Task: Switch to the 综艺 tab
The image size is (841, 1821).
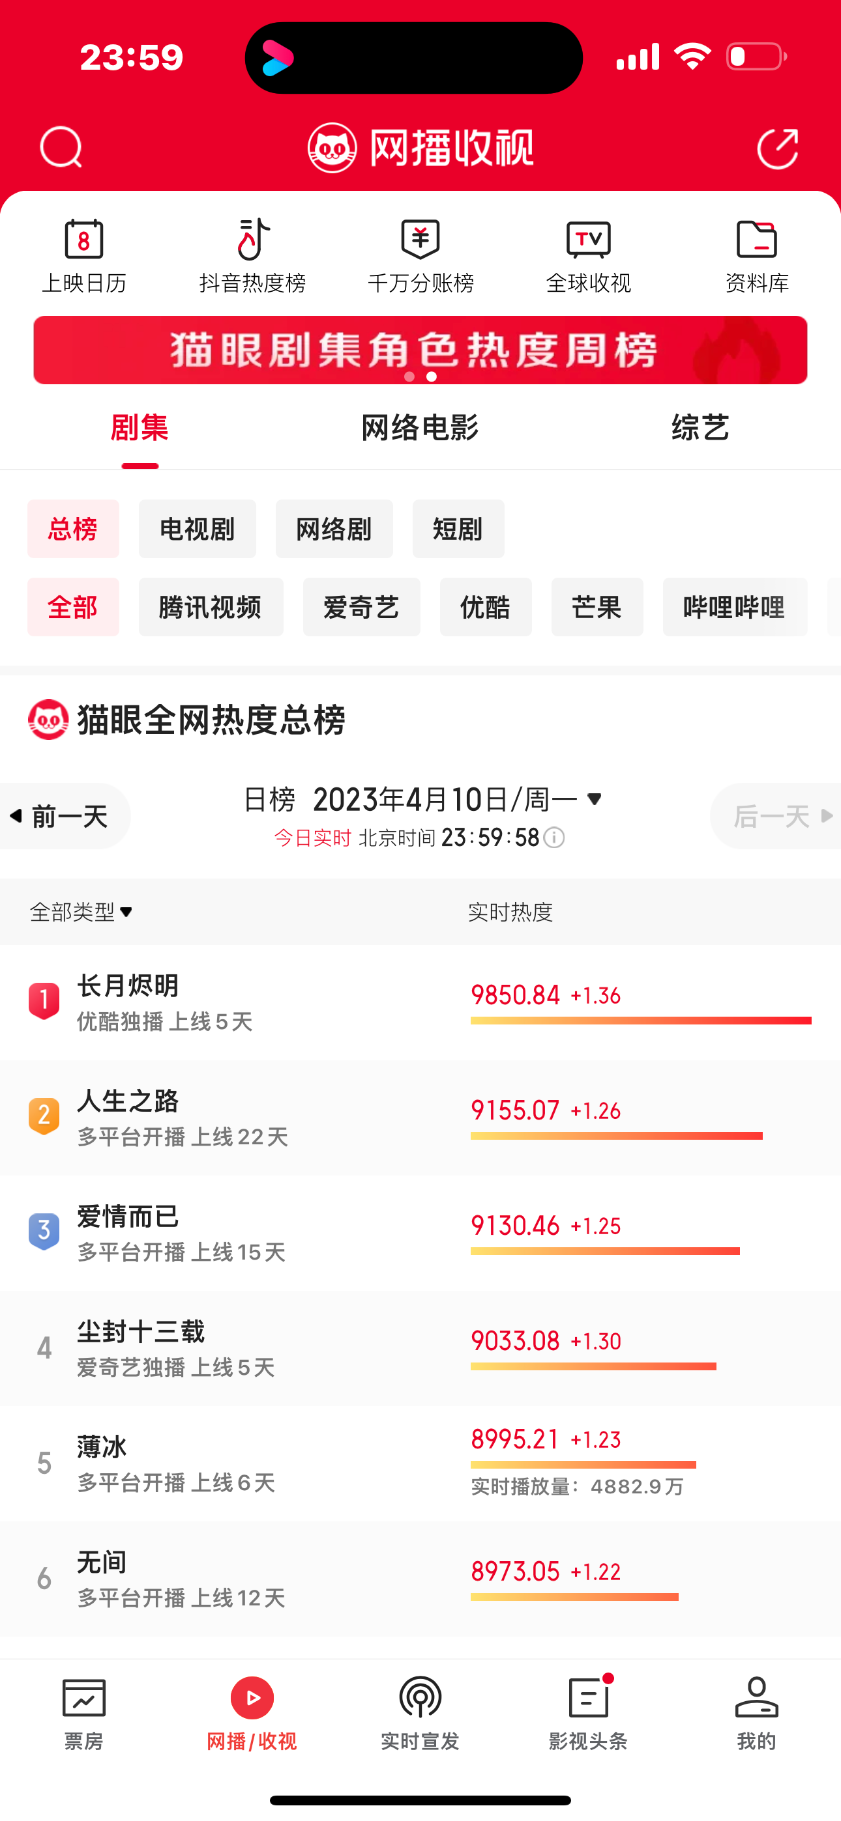Action: pyautogui.click(x=700, y=428)
